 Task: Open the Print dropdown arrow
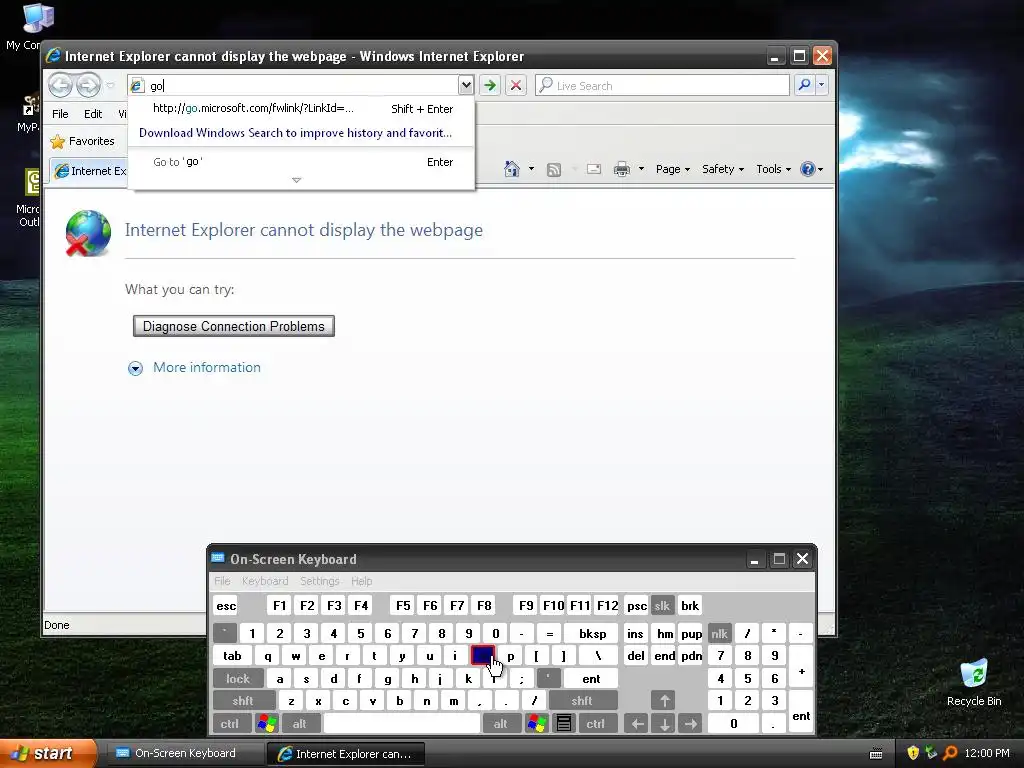[x=641, y=169]
